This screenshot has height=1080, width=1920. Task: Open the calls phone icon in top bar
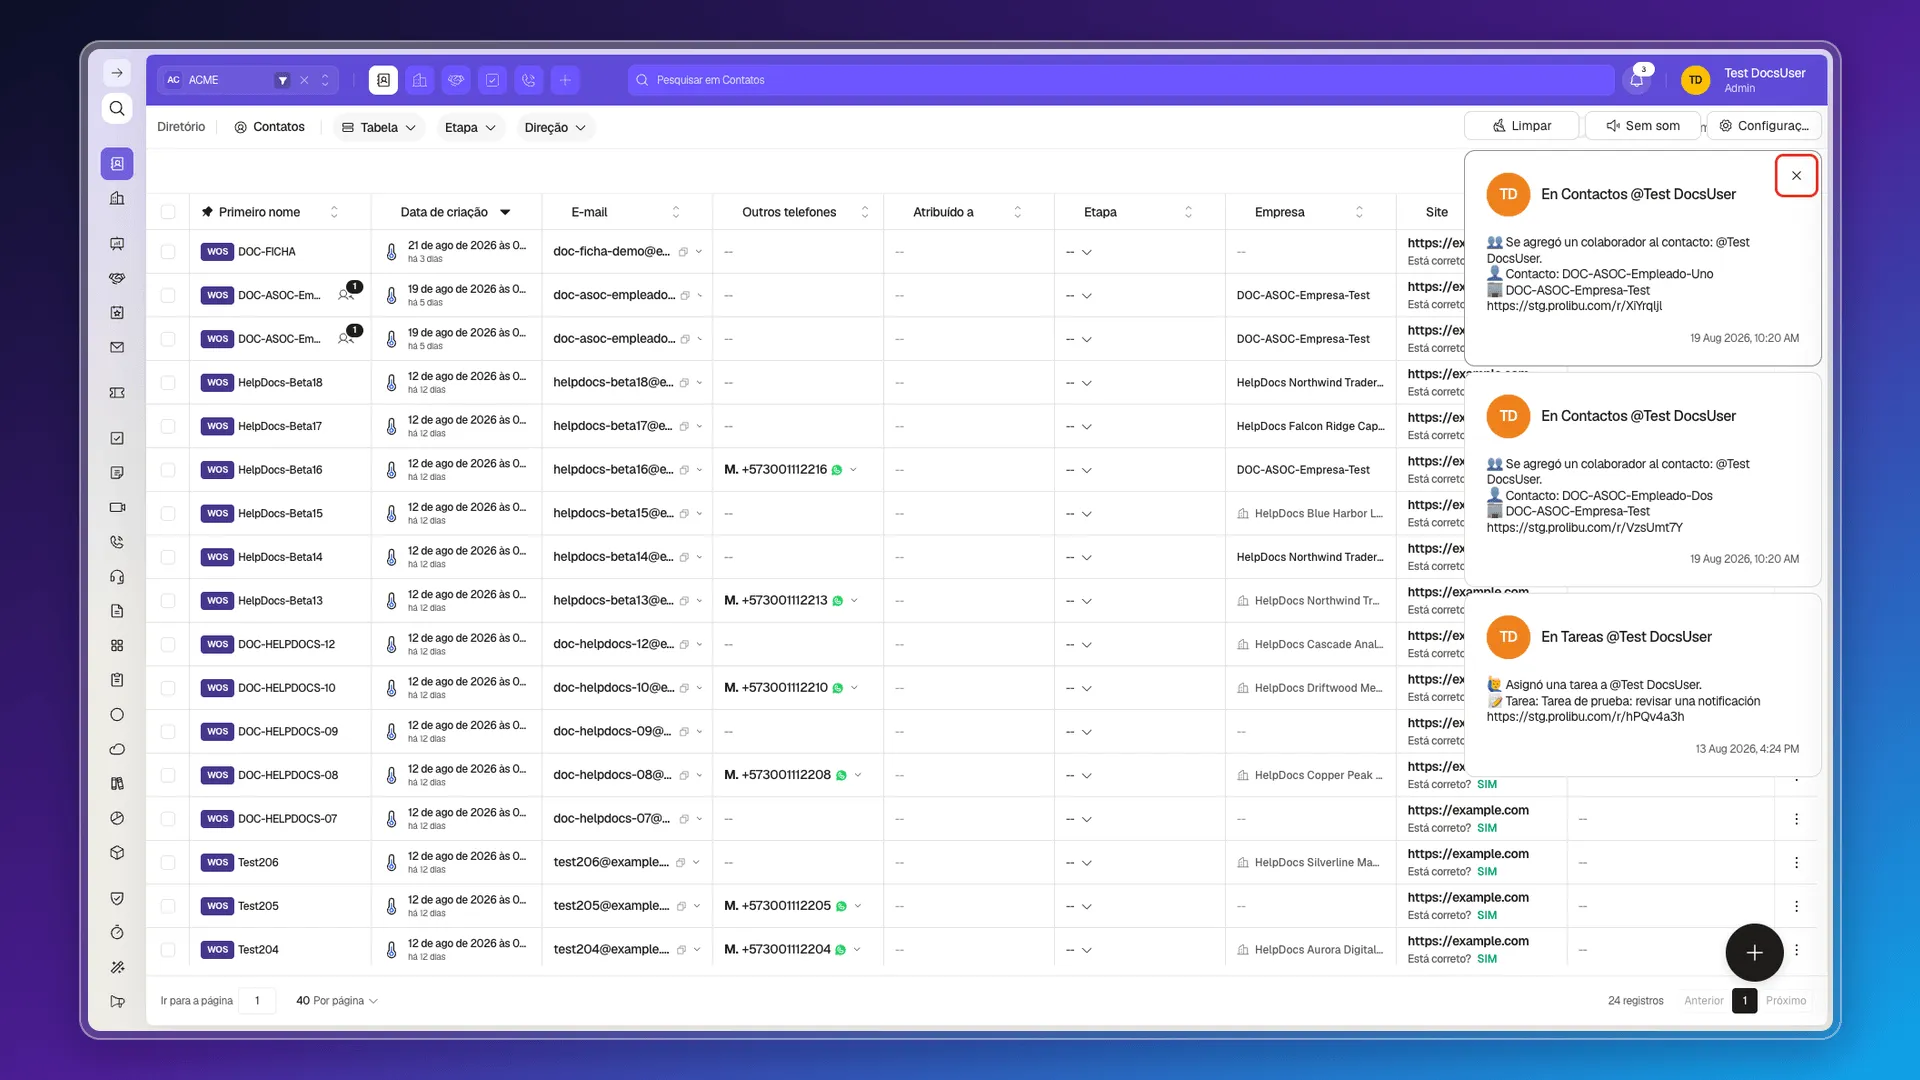[x=529, y=80]
